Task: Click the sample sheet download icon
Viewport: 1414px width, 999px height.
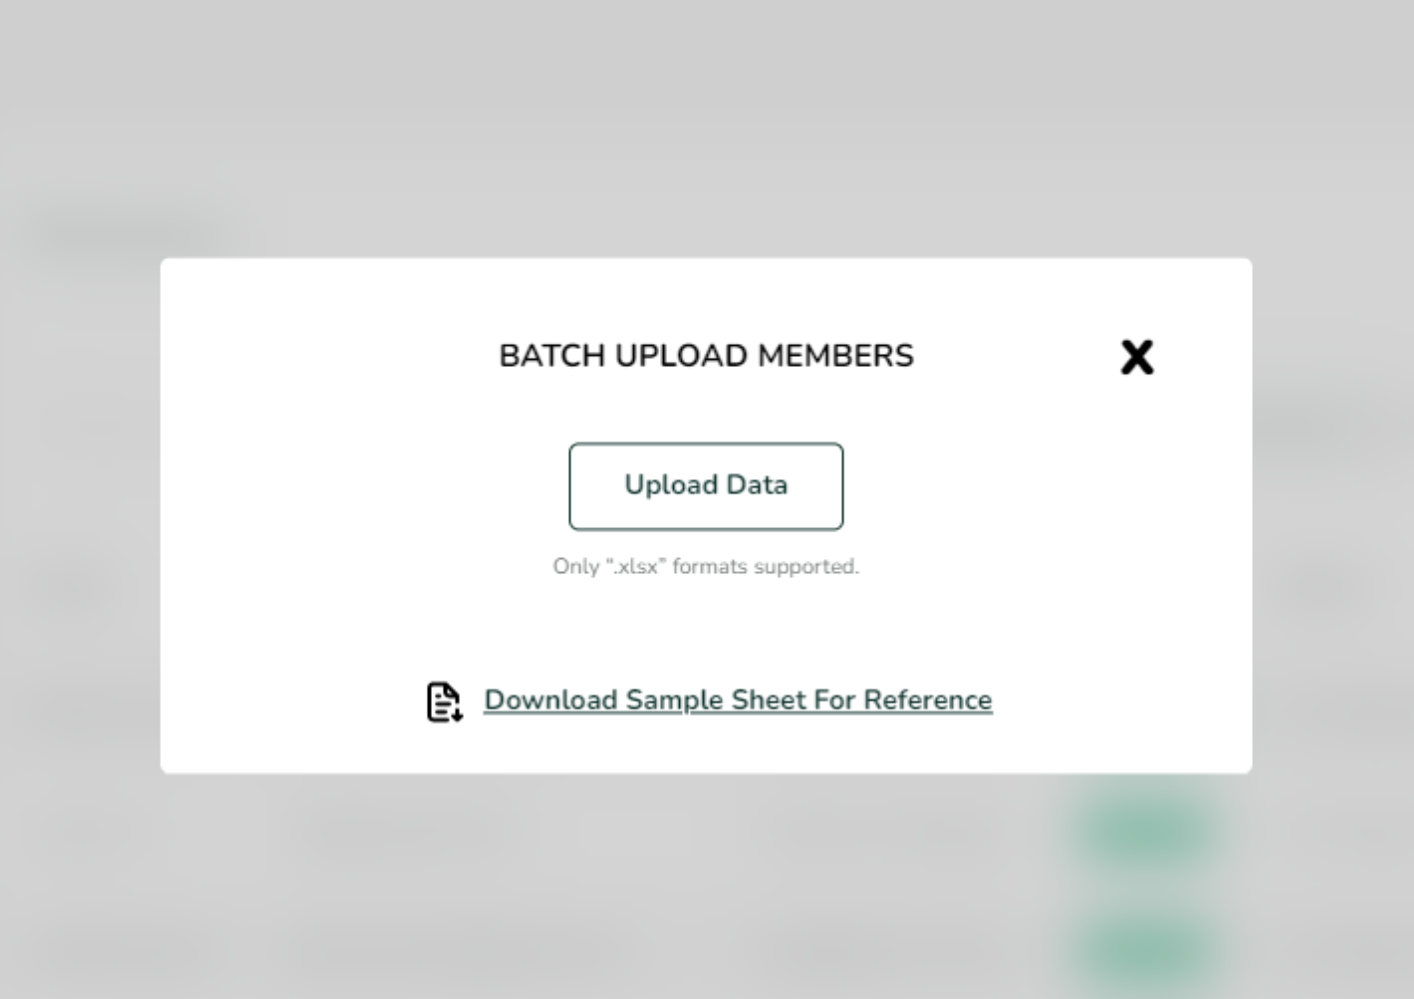Action: click(444, 701)
